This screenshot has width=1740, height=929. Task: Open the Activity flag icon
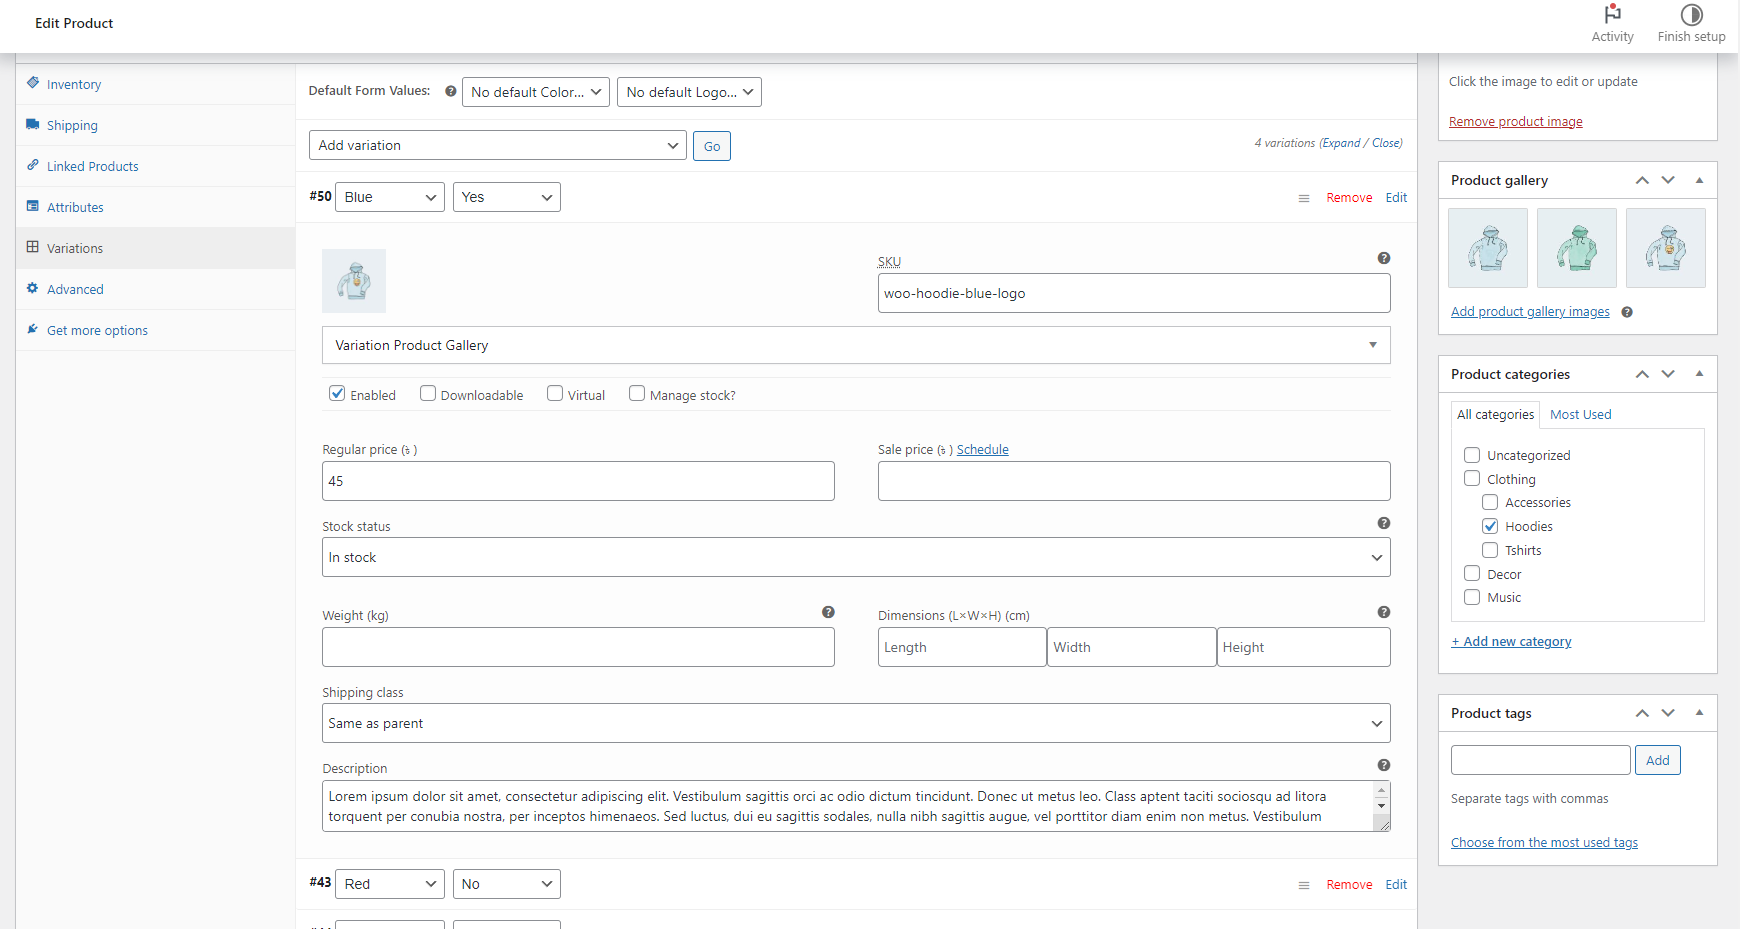click(1612, 14)
